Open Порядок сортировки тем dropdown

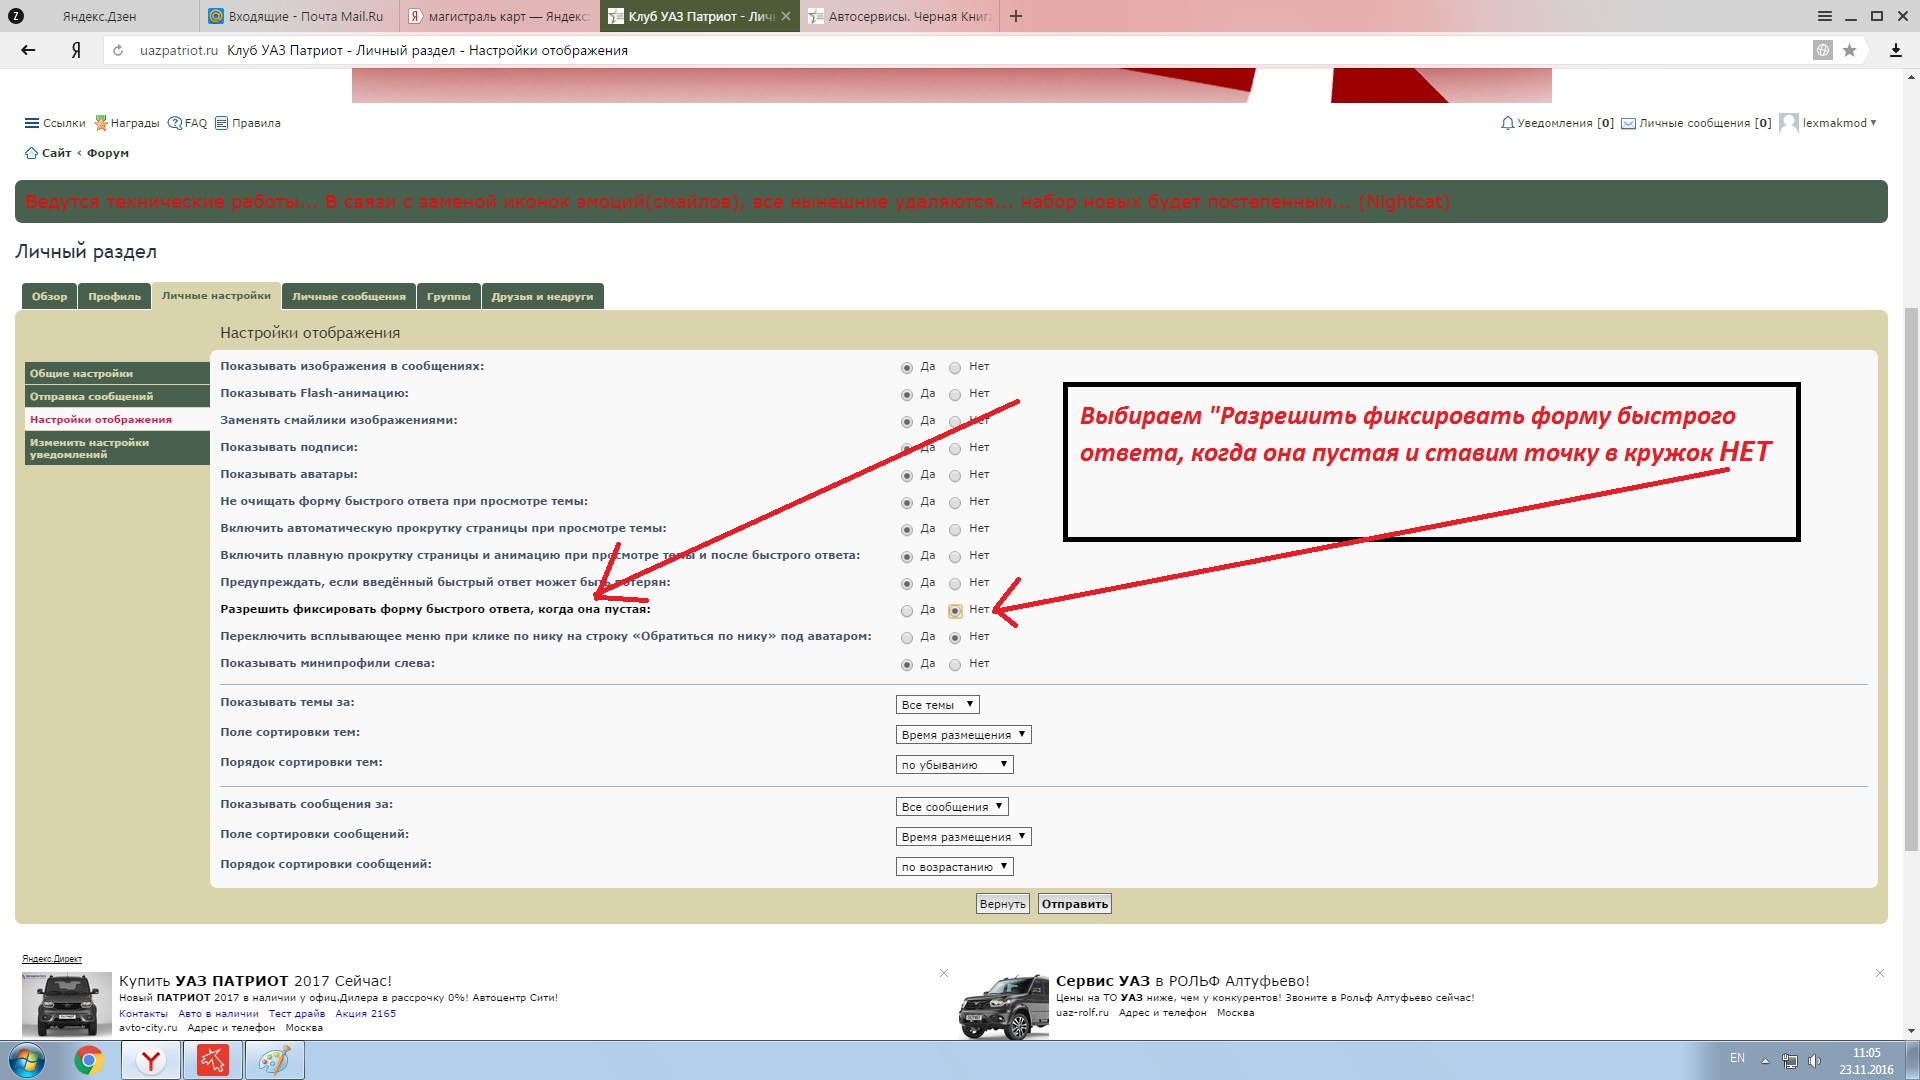954,765
